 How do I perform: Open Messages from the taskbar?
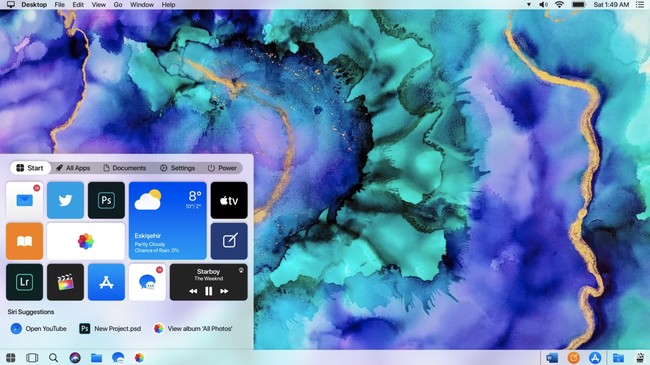118,358
